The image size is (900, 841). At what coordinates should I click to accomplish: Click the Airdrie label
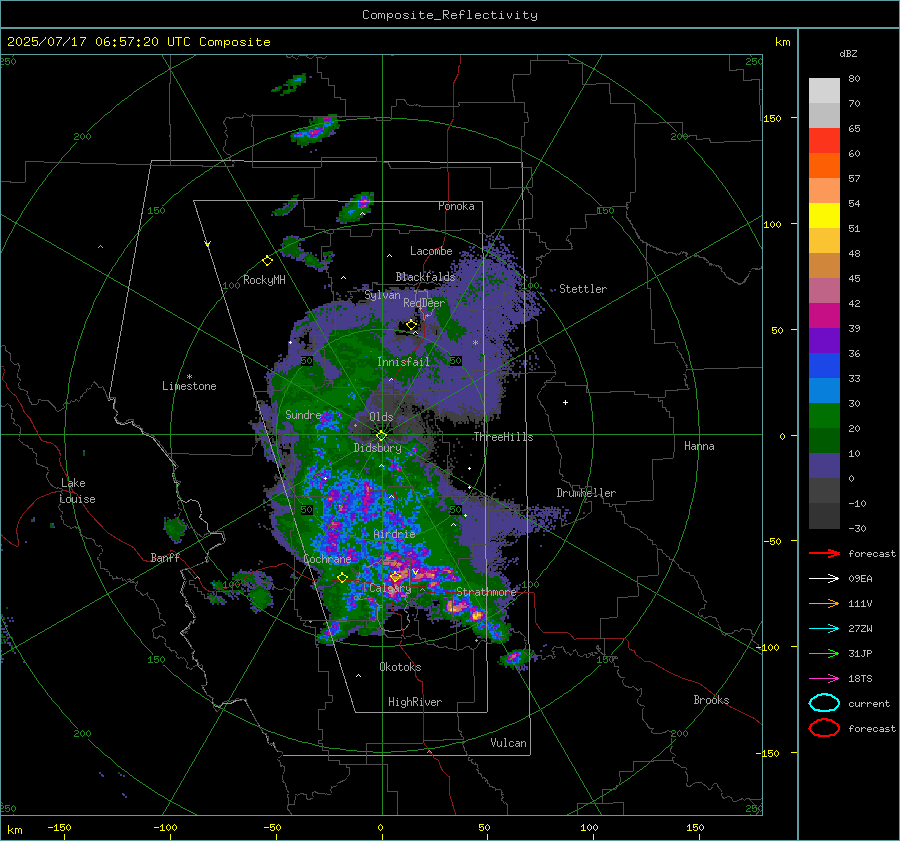click(394, 534)
